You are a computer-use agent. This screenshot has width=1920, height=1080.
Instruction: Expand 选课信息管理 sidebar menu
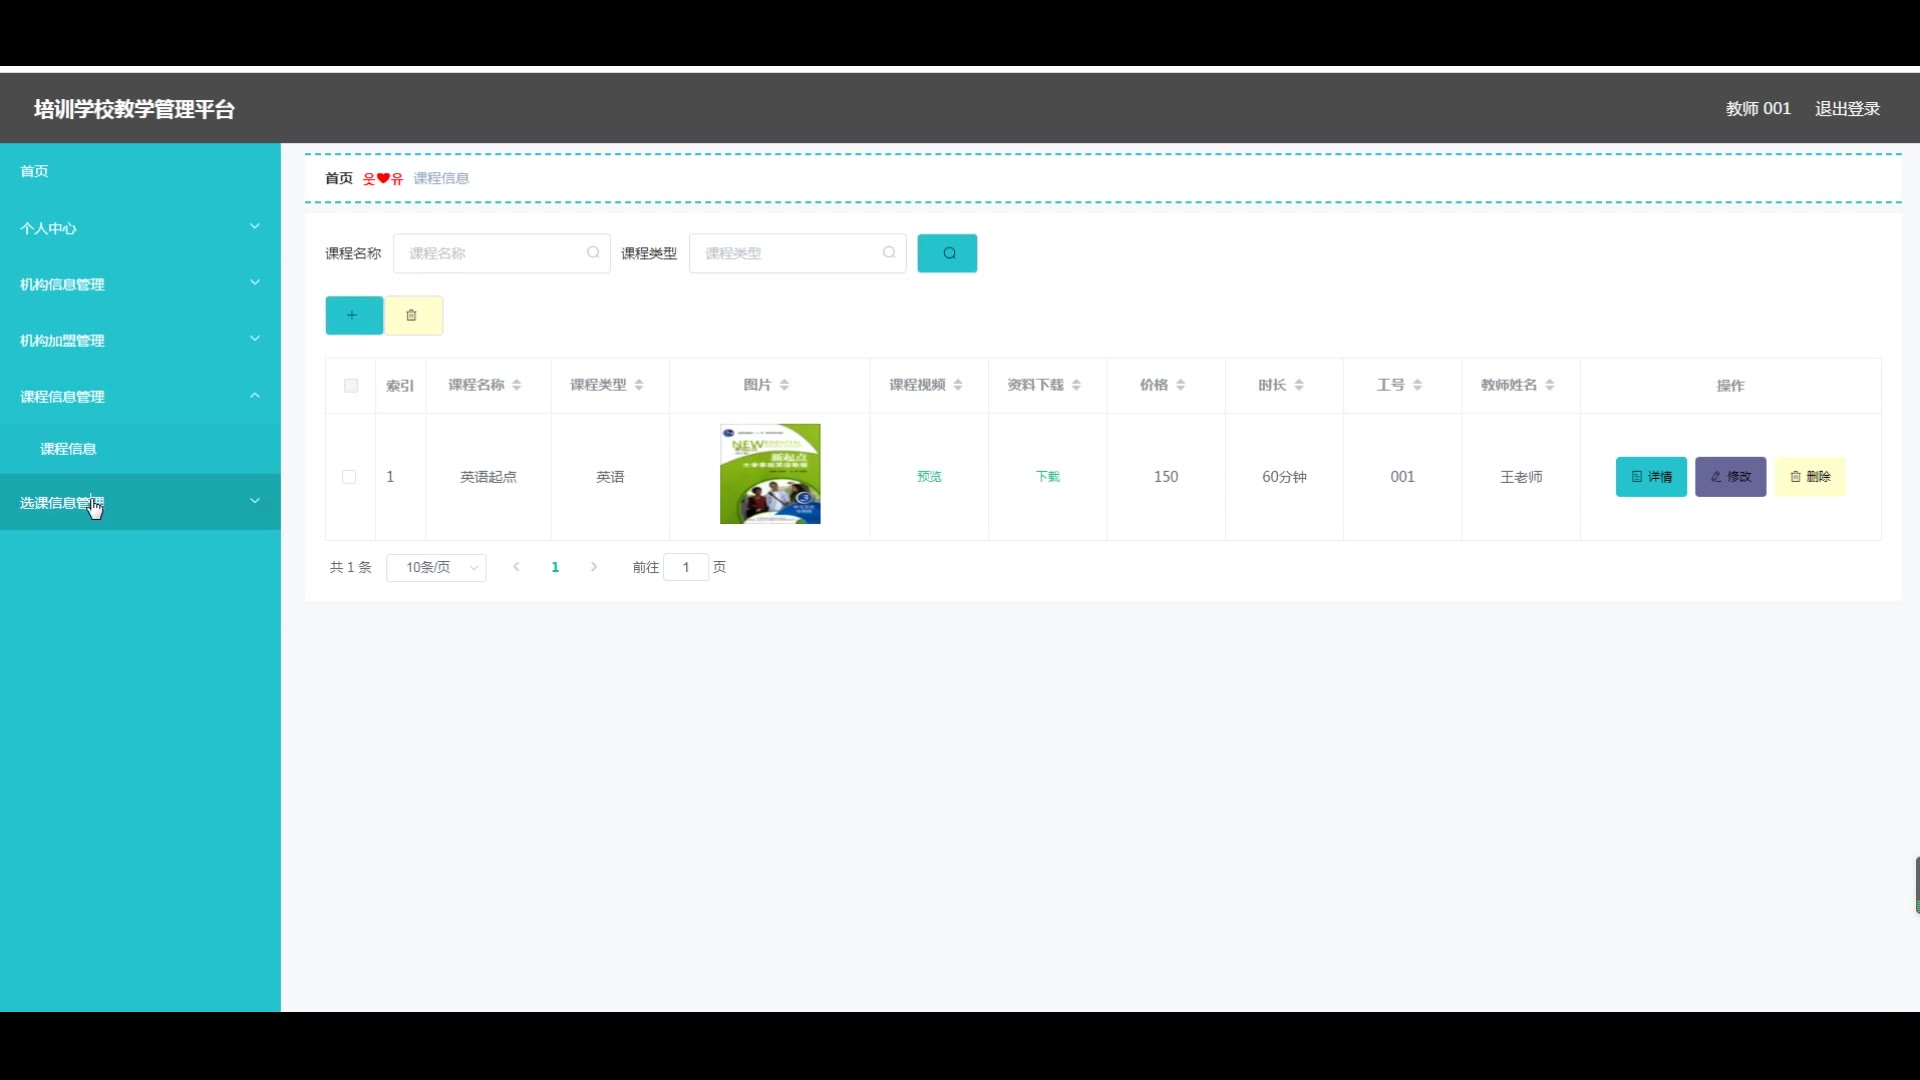point(140,502)
